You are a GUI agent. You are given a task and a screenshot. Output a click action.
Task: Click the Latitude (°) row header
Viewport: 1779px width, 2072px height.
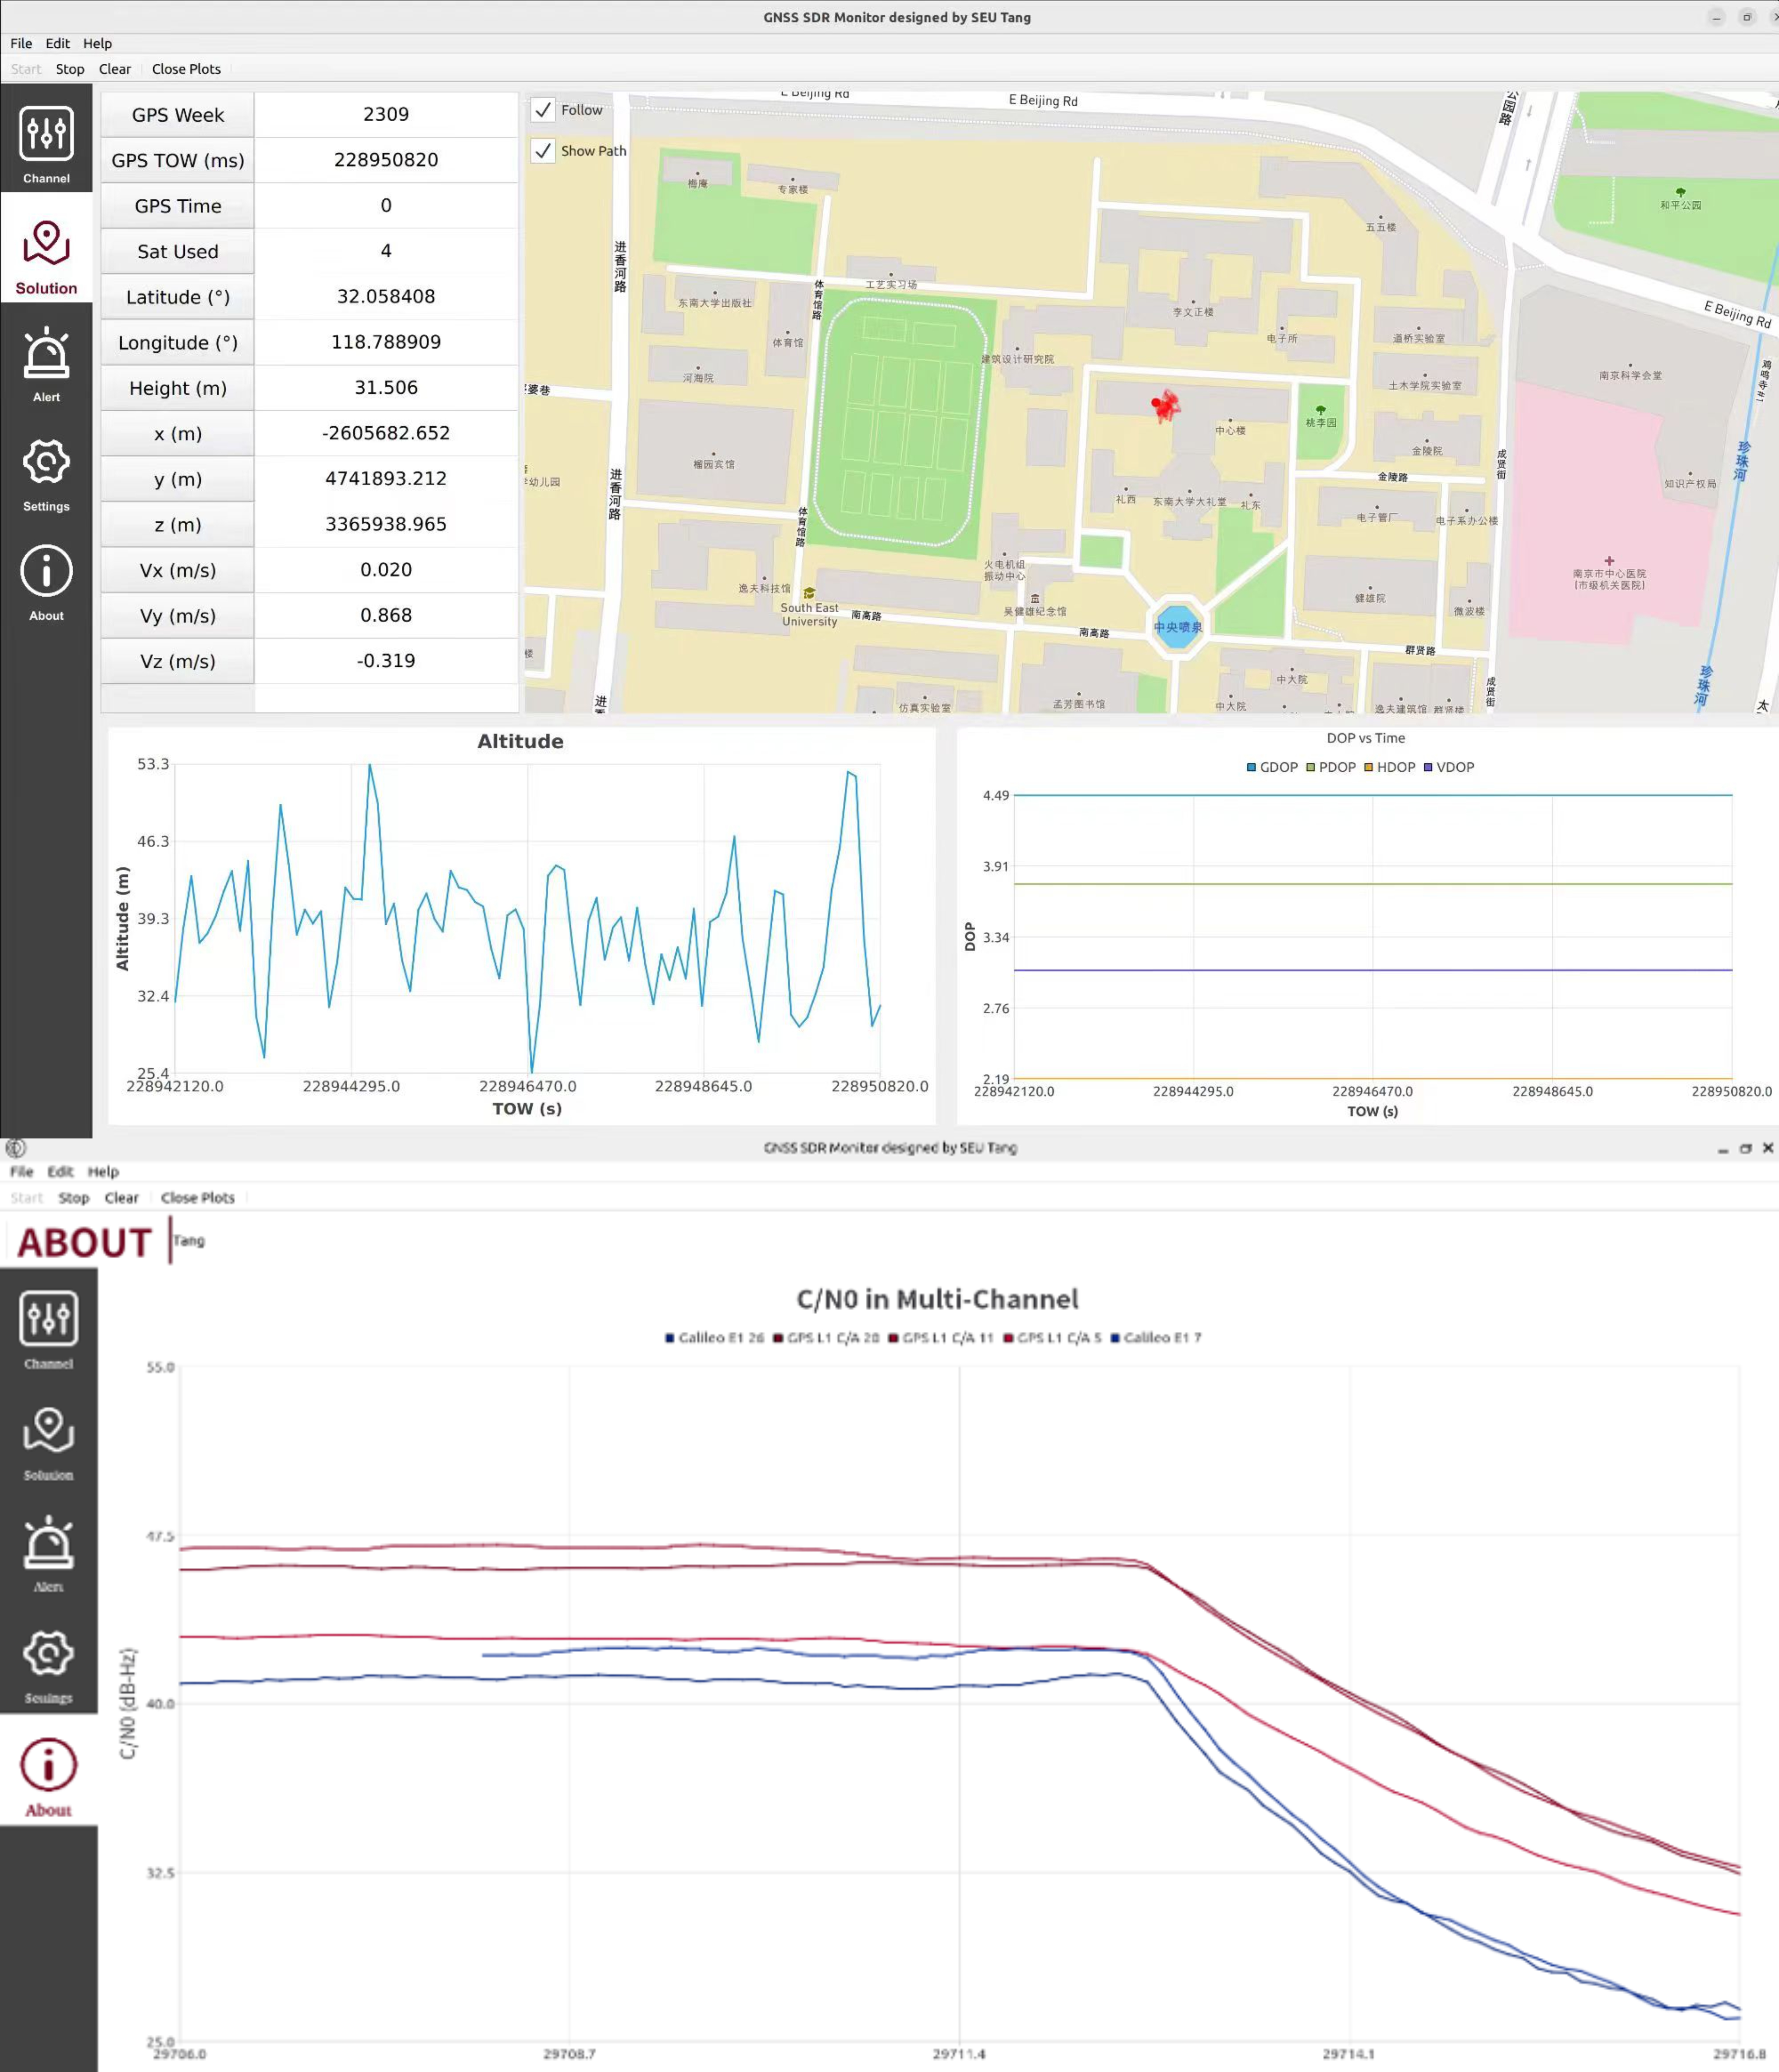click(x=178, y=297)
